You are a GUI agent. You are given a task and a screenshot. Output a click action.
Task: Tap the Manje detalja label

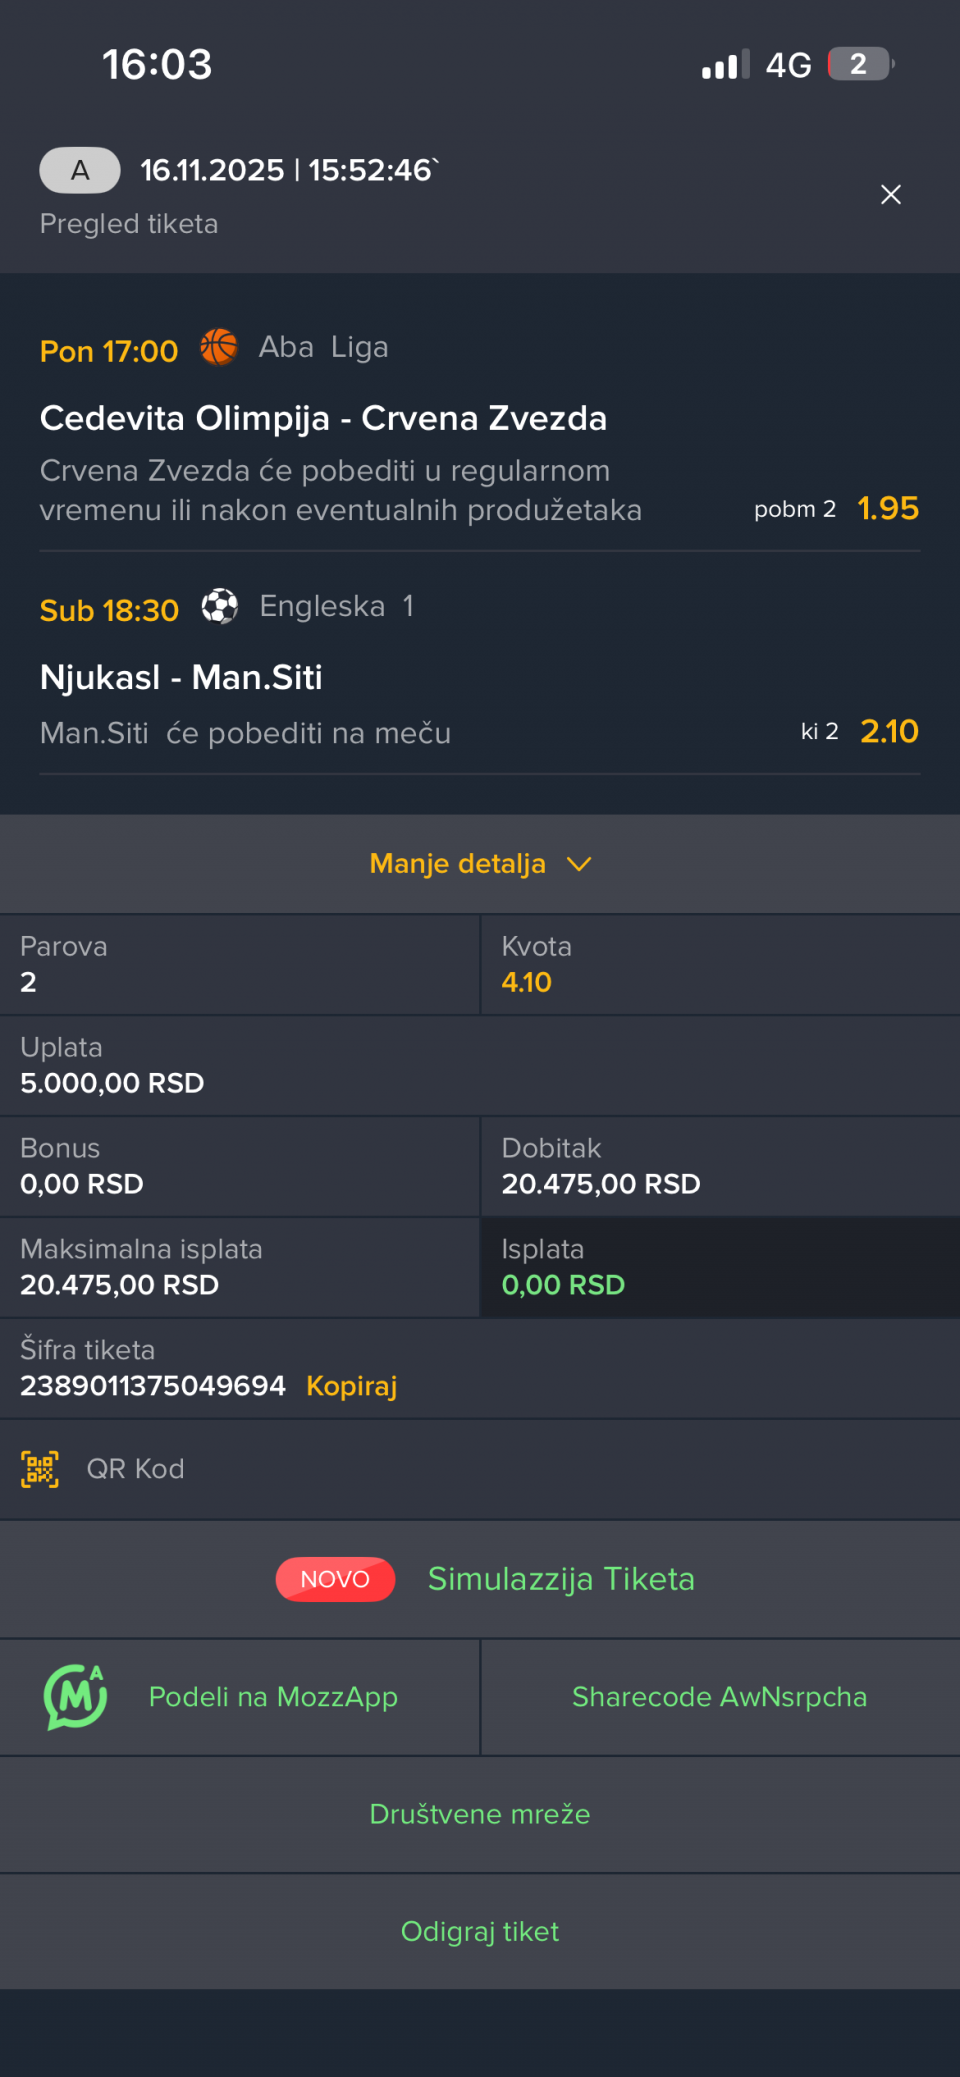coord(457,864)
